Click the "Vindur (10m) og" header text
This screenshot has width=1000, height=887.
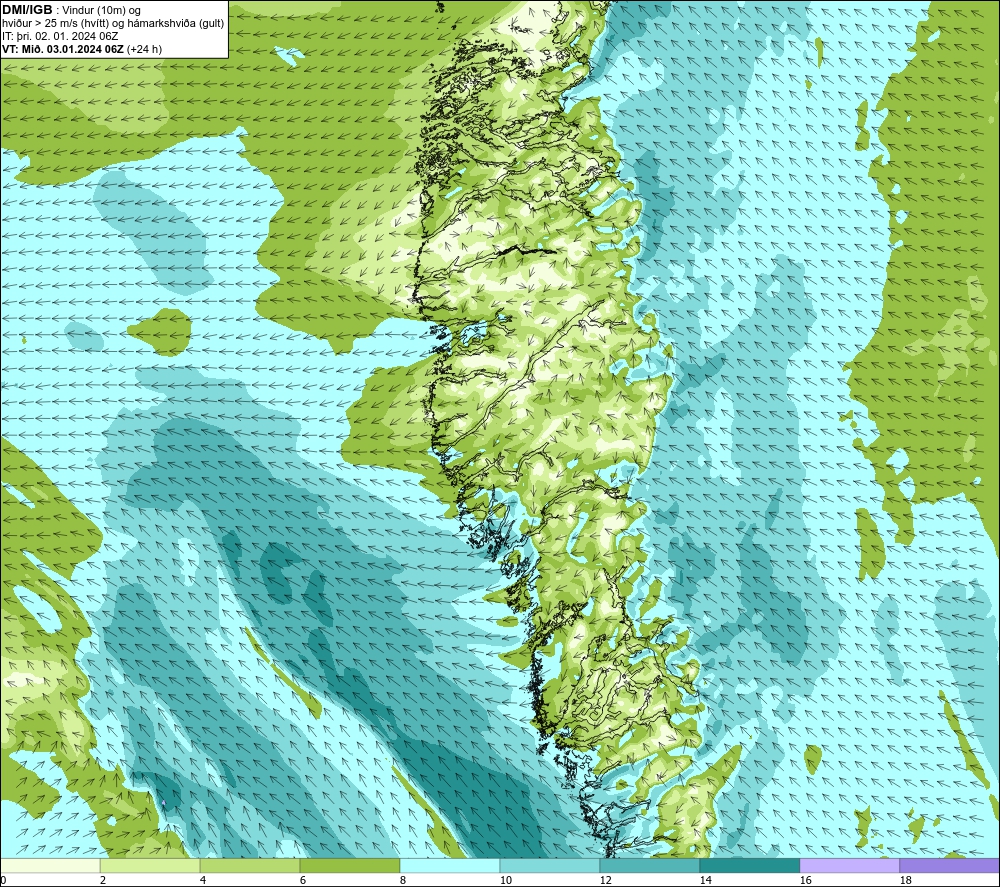click(101, 10)
